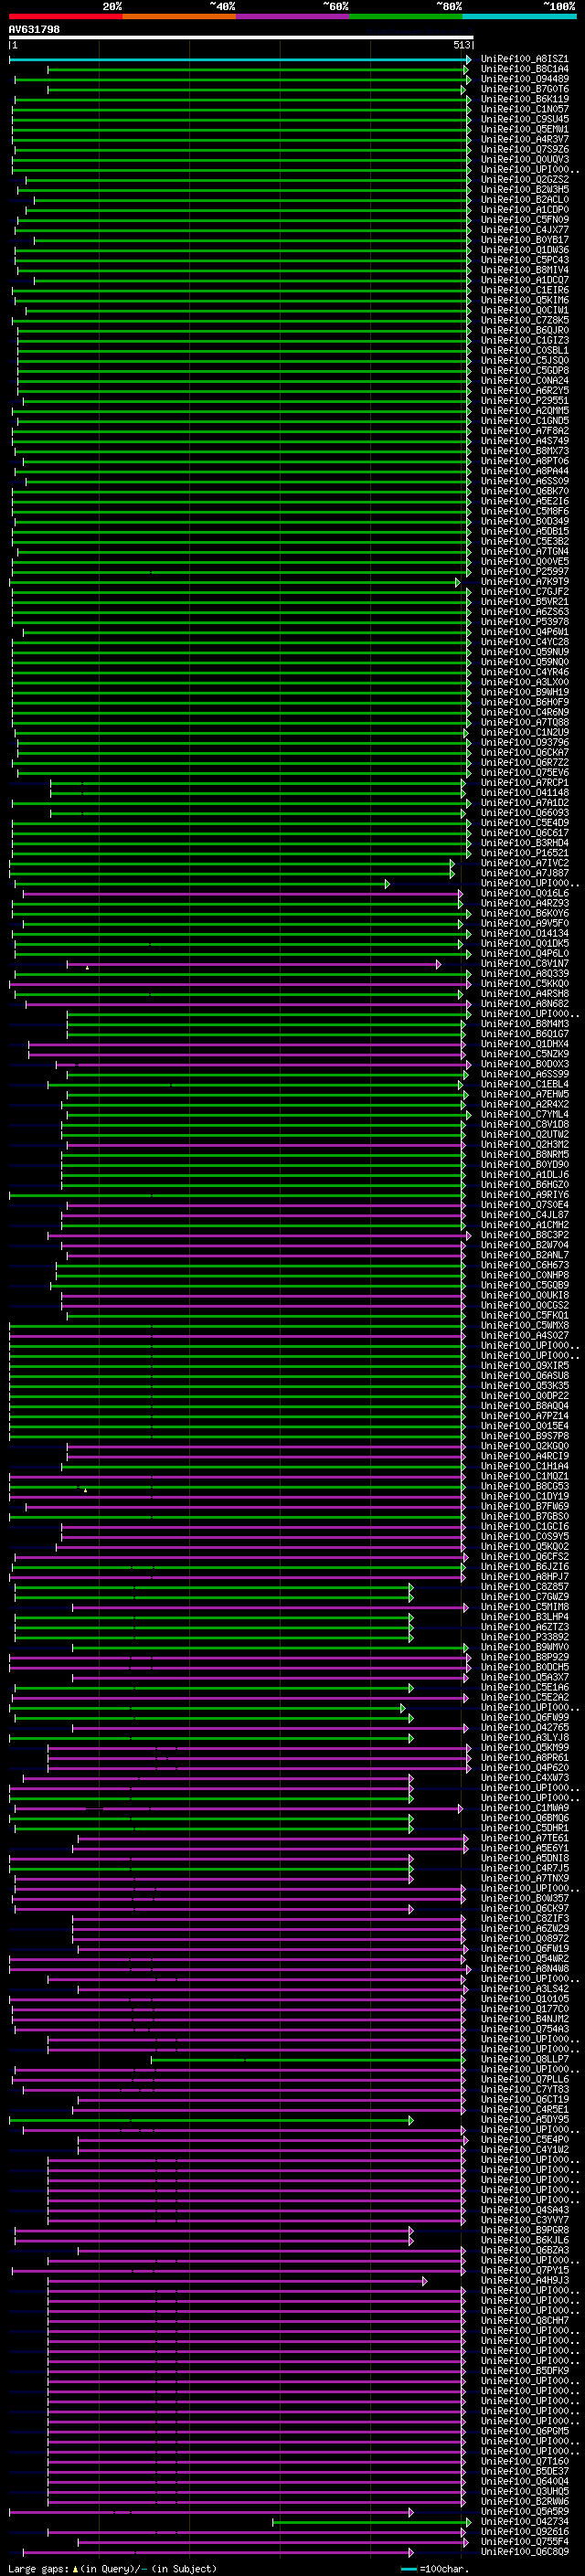Open entry UniRef100_C4JL87
This screenshot has height=2576, width=585.
pos(524,1216)
